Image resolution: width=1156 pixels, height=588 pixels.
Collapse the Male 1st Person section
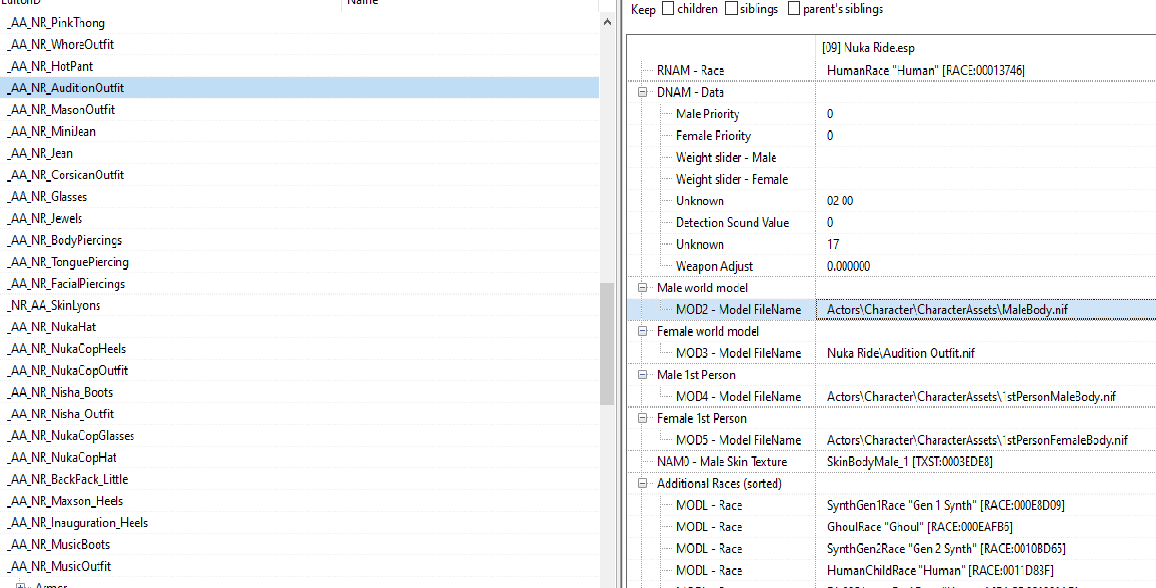click(642, 374)
